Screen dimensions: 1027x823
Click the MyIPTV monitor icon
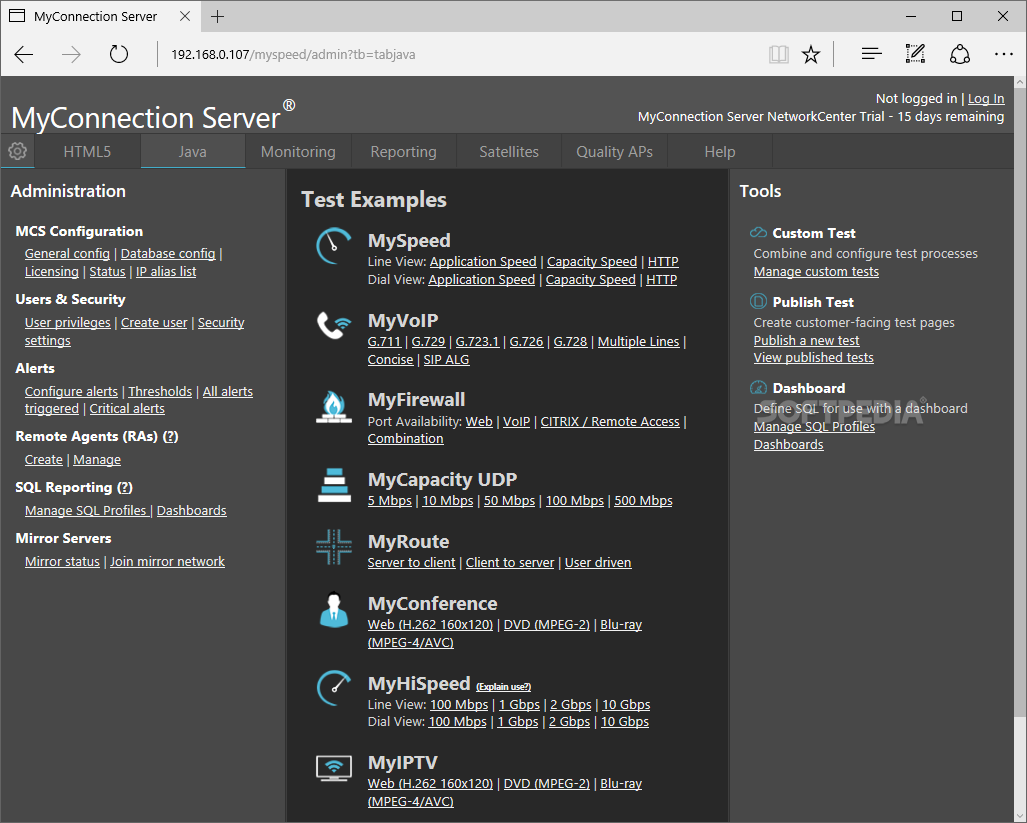coord(334,767)
